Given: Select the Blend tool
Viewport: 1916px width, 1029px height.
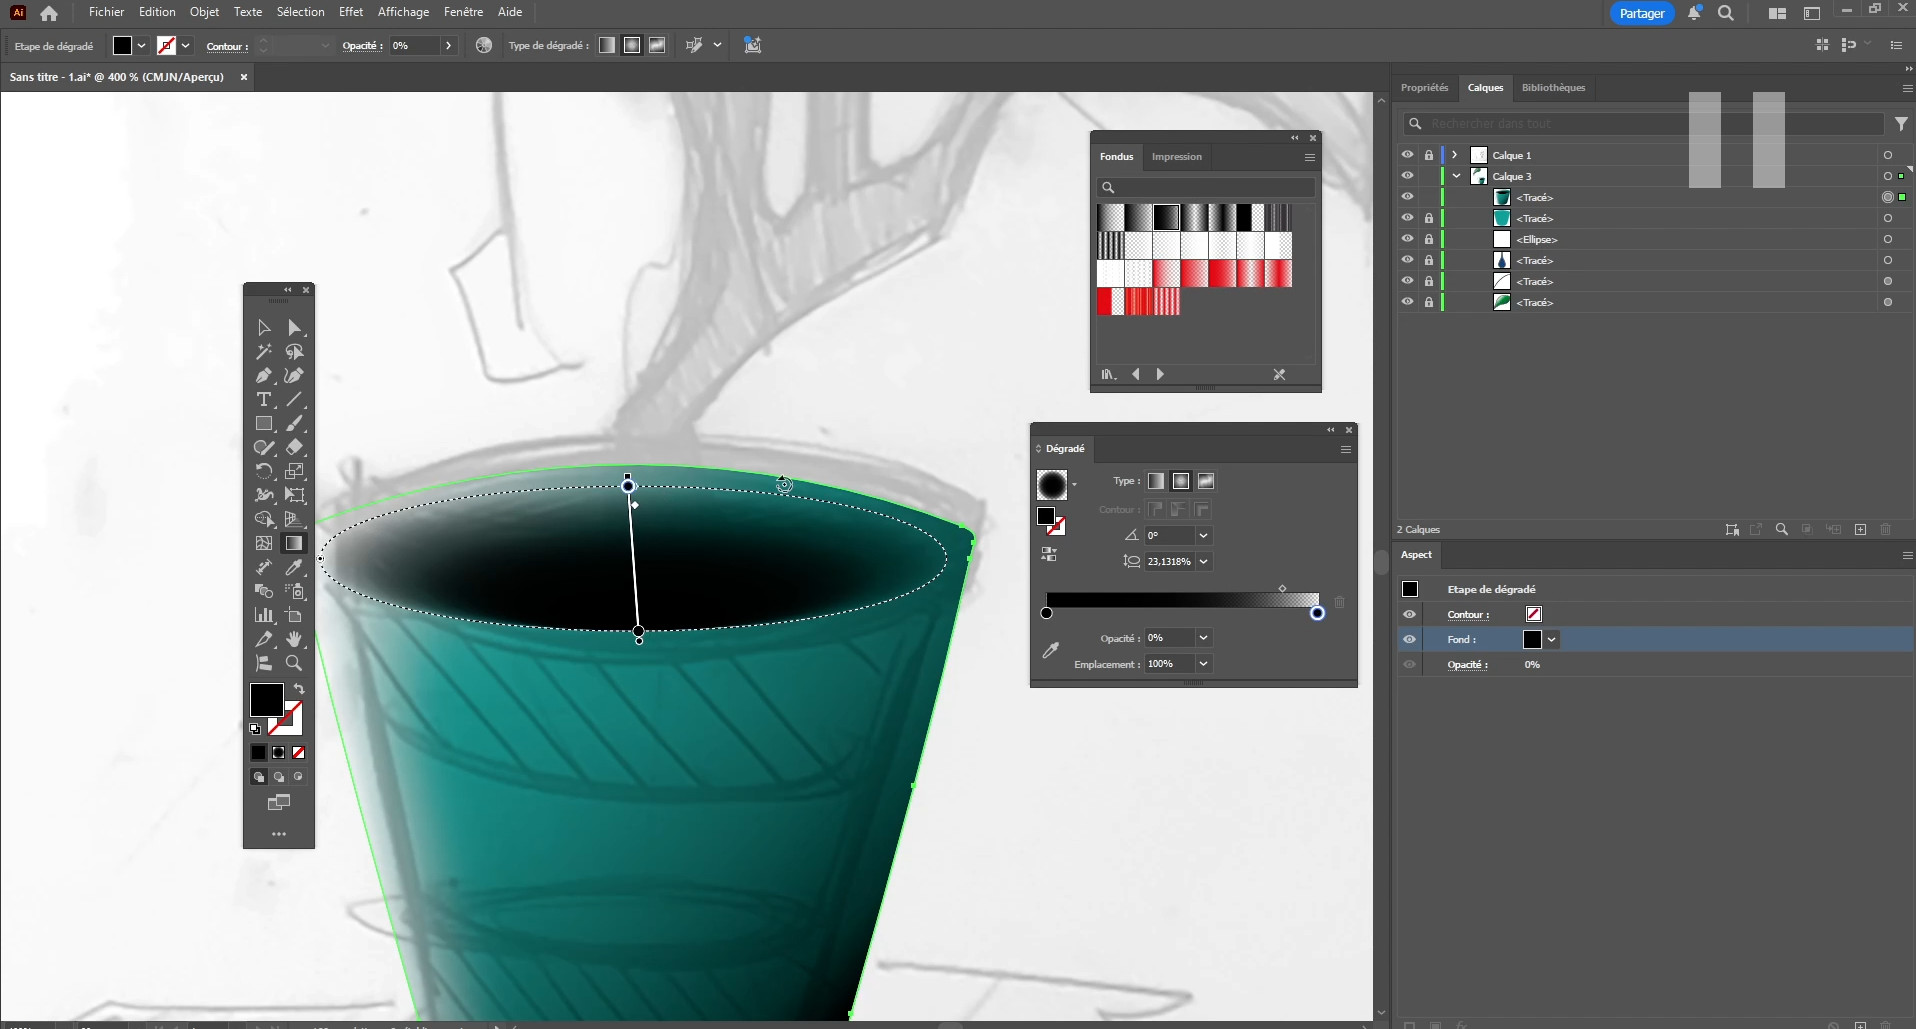Looking at the screenshot, I should point(264,591).
